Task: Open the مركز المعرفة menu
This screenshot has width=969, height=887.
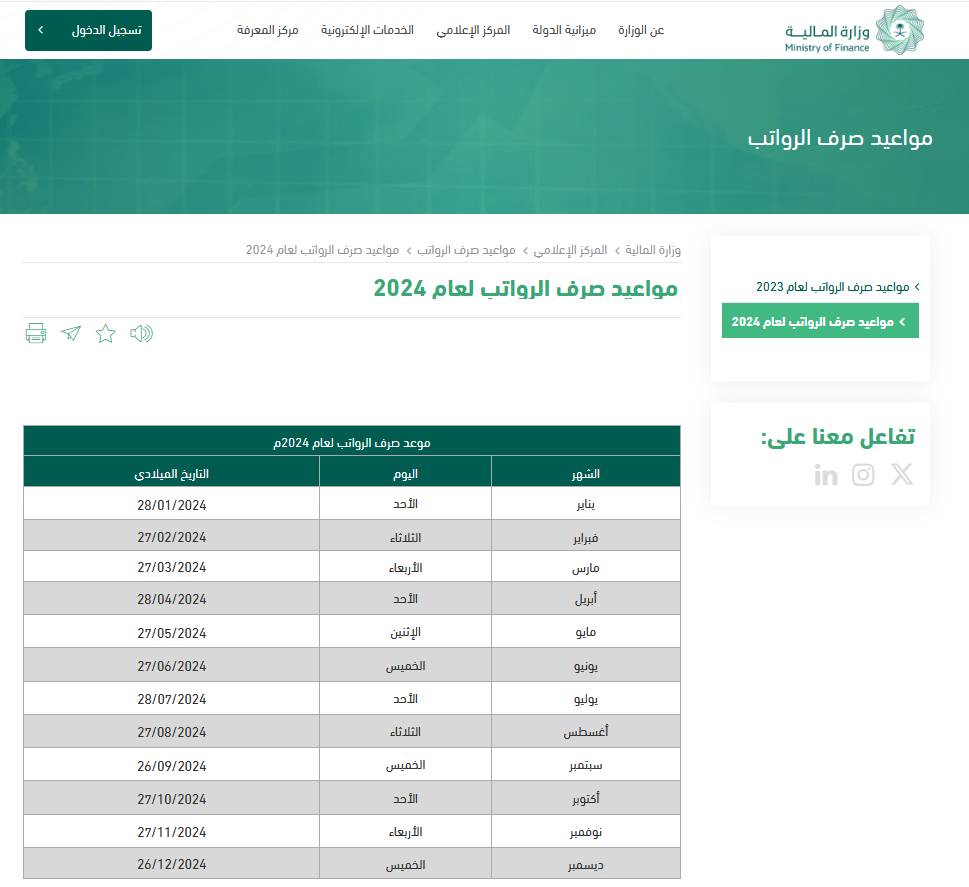Action: pyautogui.click(x=268, y=30)
